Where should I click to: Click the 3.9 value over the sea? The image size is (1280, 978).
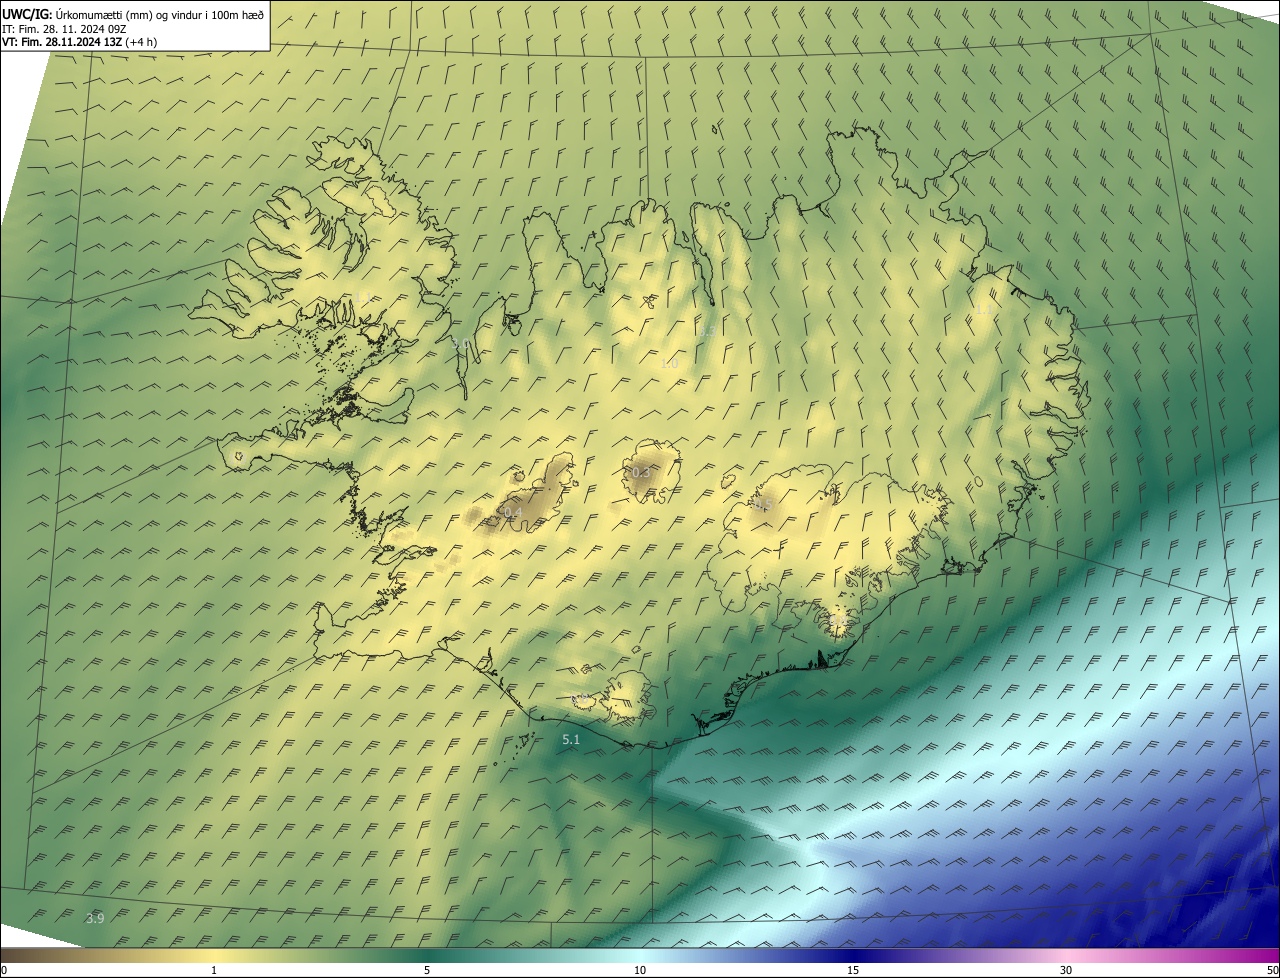pos(95,918)
